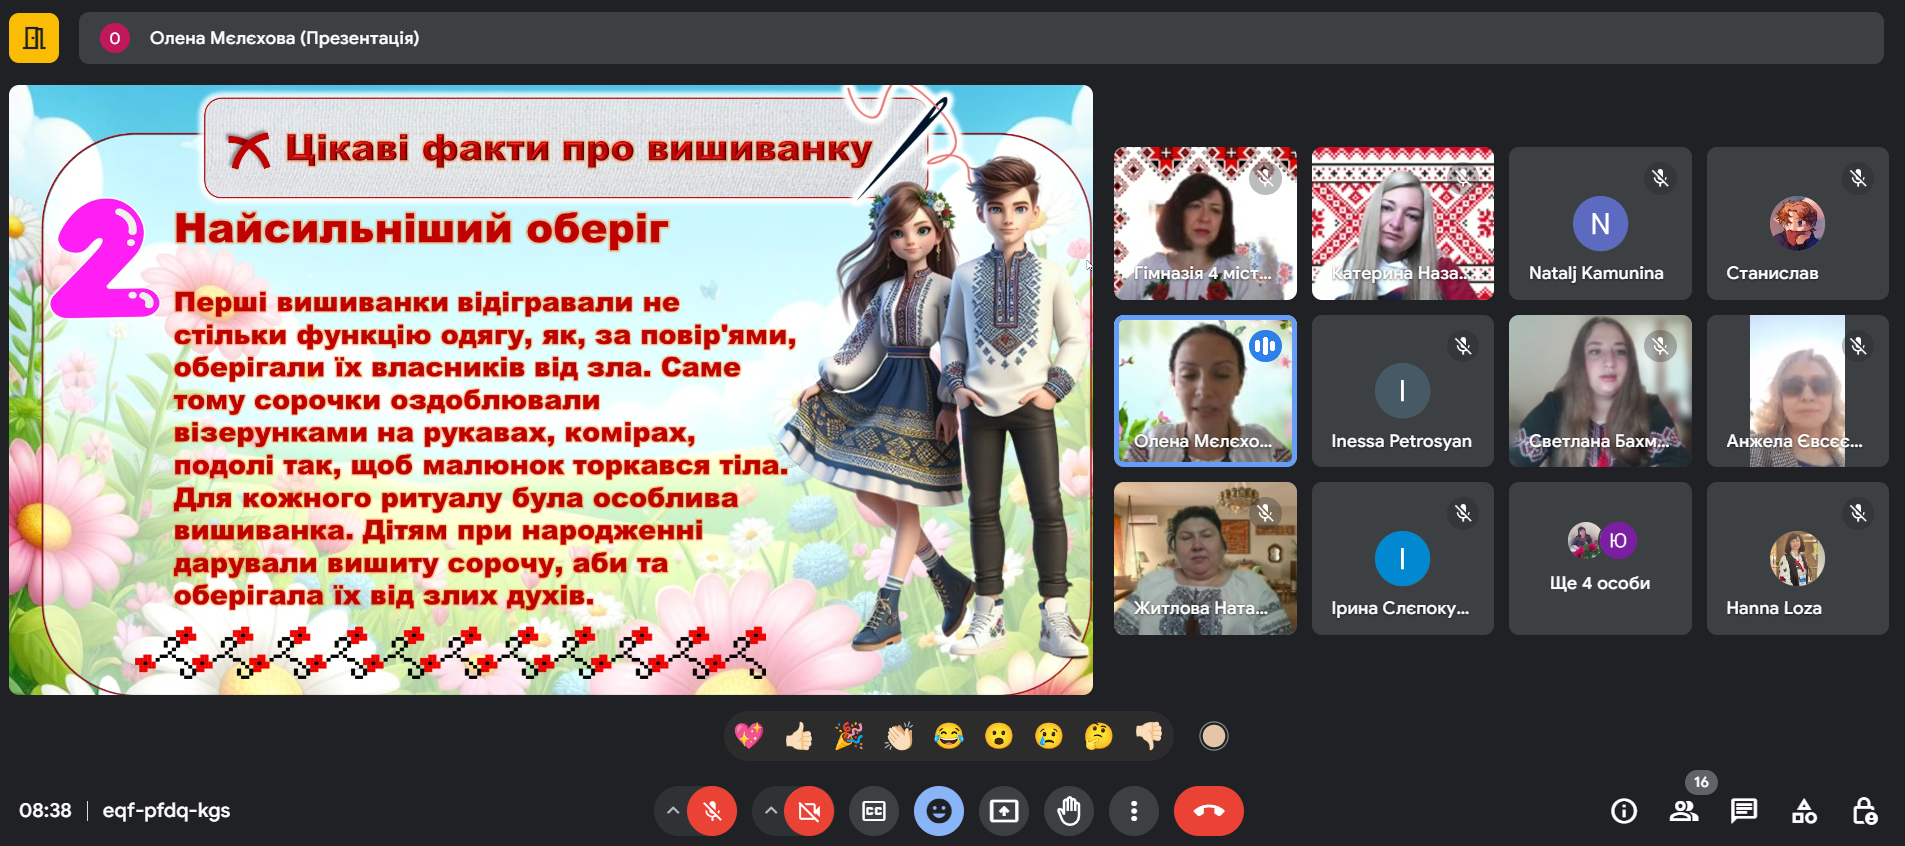The image size is (1905, 846).
Task: Leave the call with red button
Action: click(x=1208, y=811)
